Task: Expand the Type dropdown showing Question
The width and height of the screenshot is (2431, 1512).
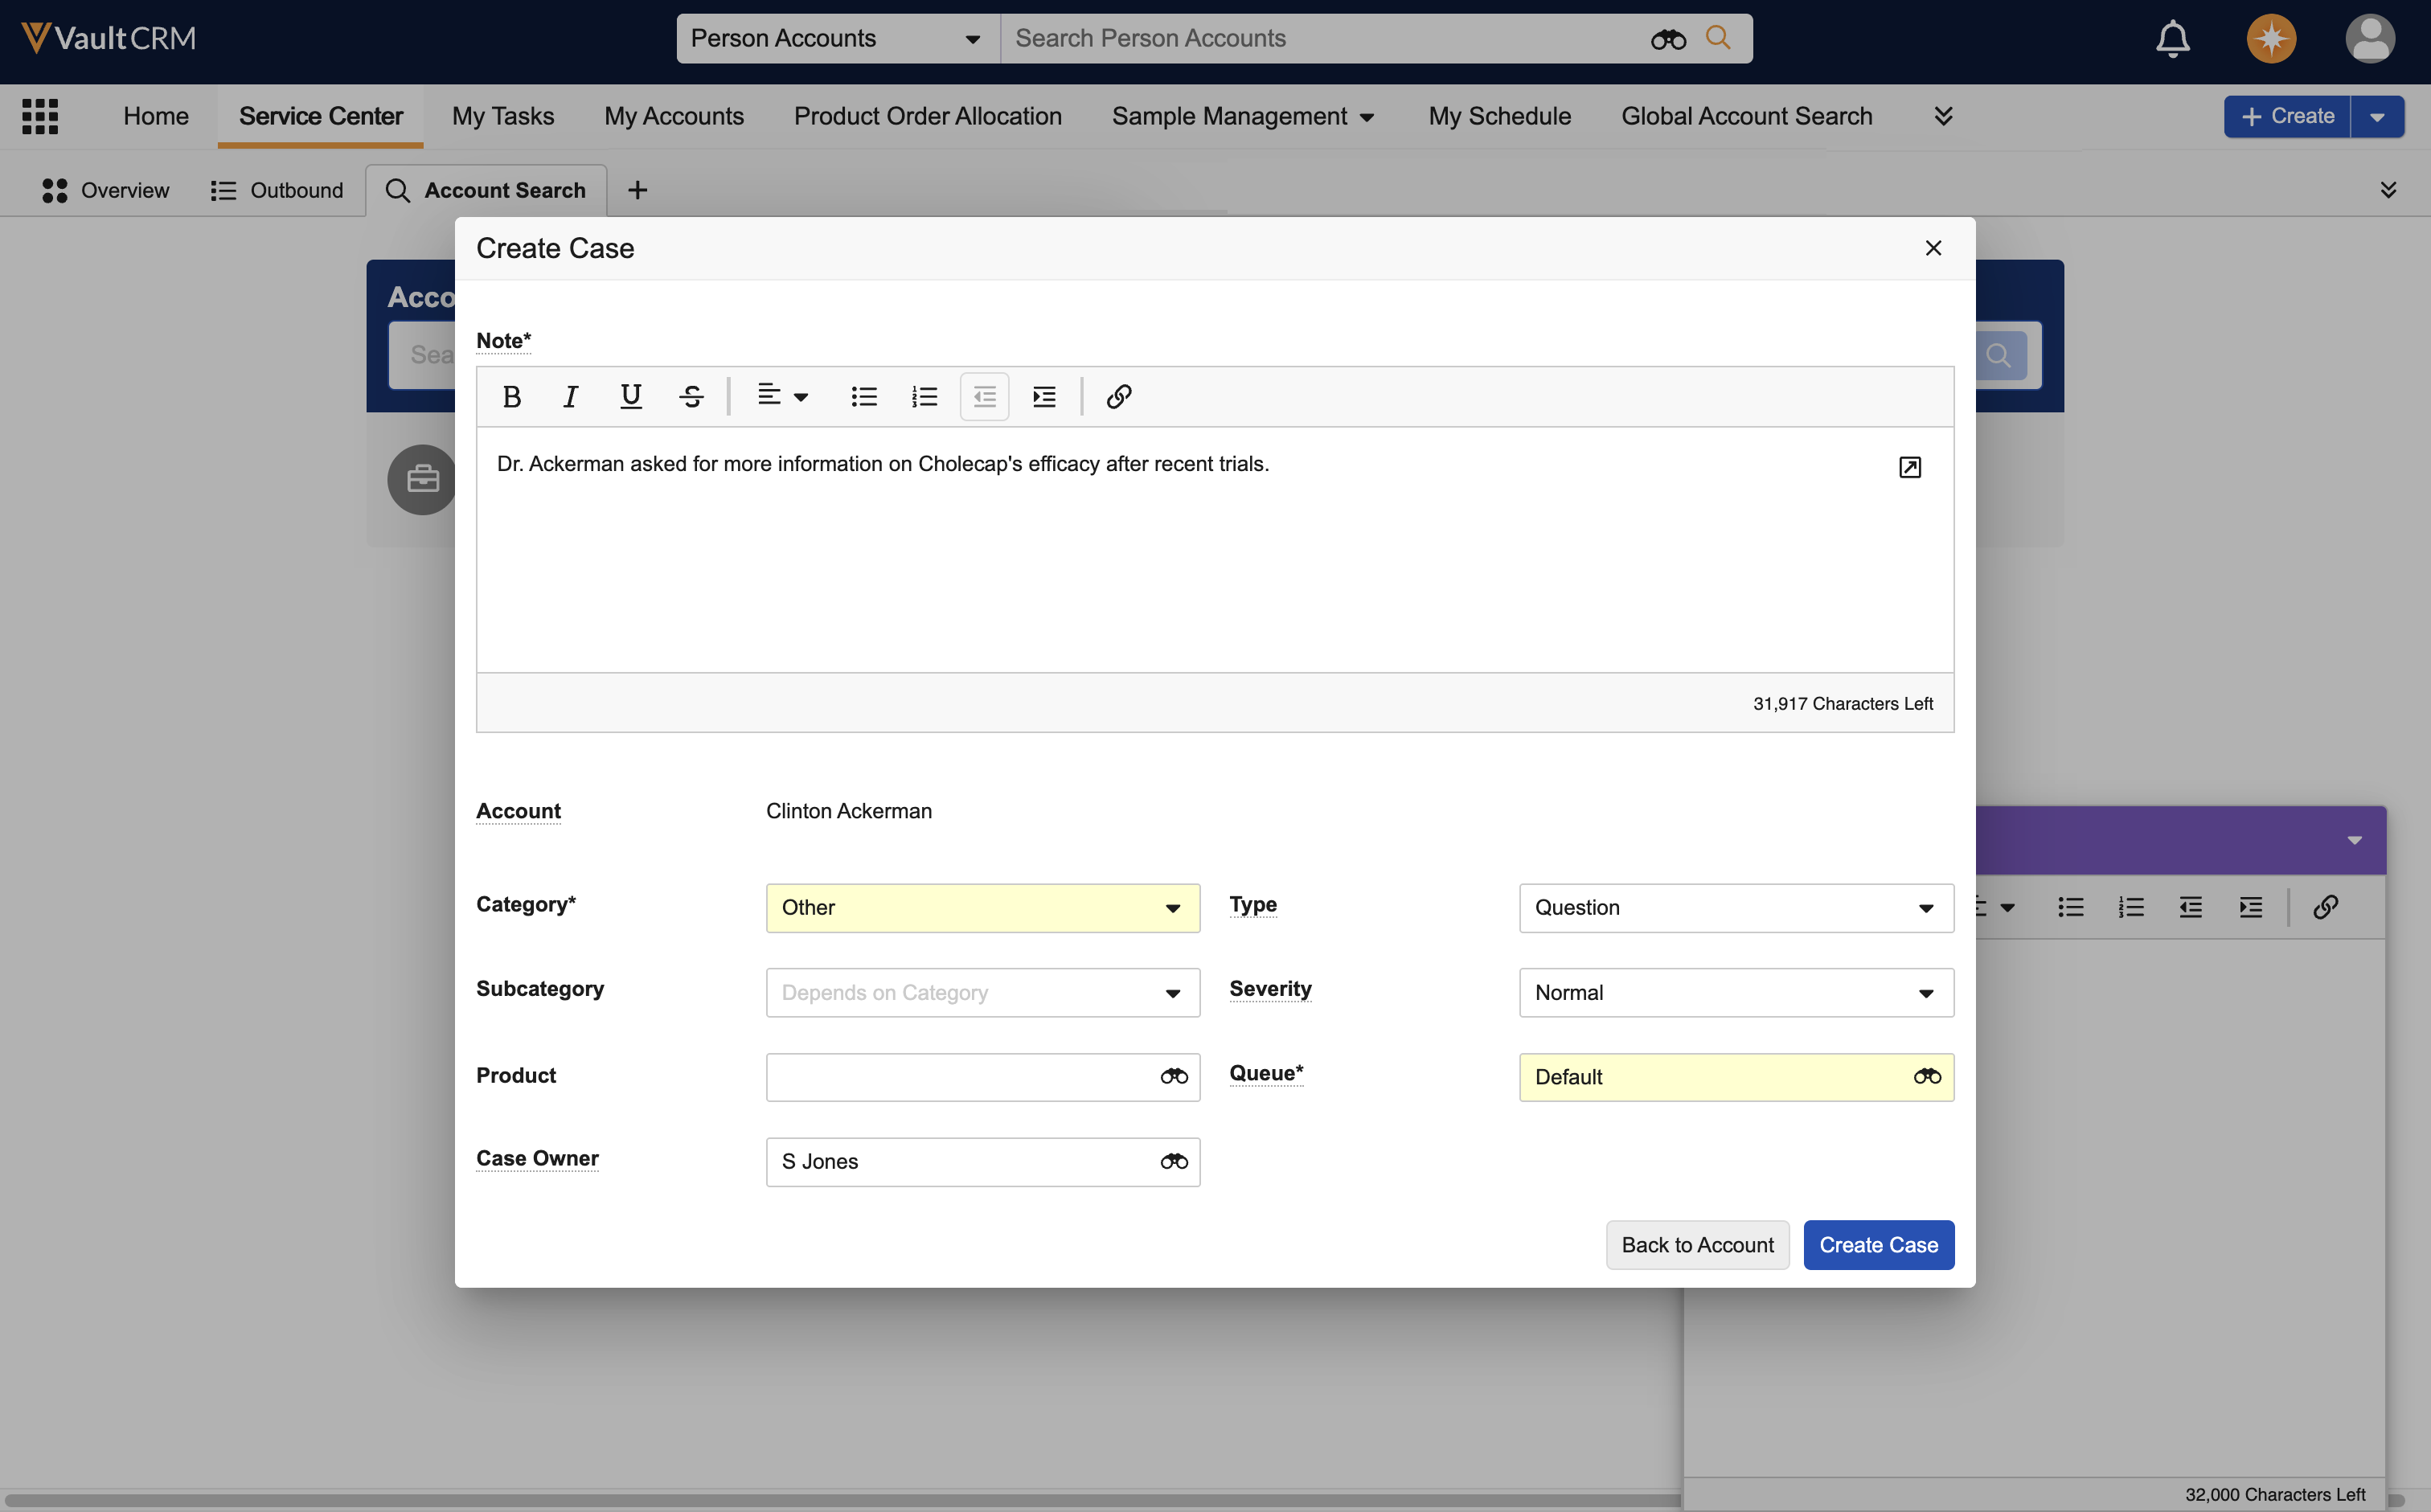Action: pos(1735,908)
